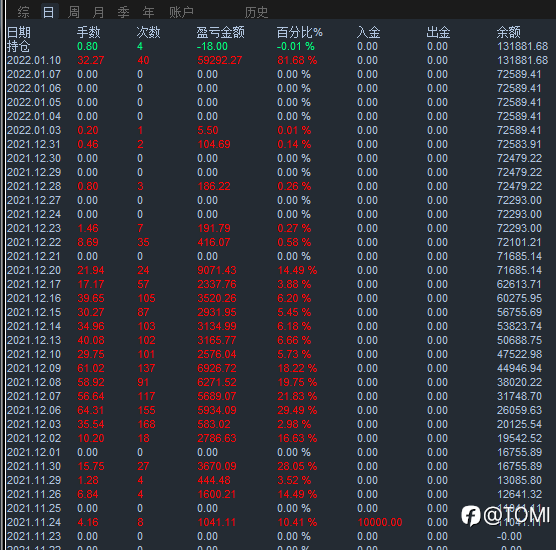Click balance 44946.94

(519, 368)
